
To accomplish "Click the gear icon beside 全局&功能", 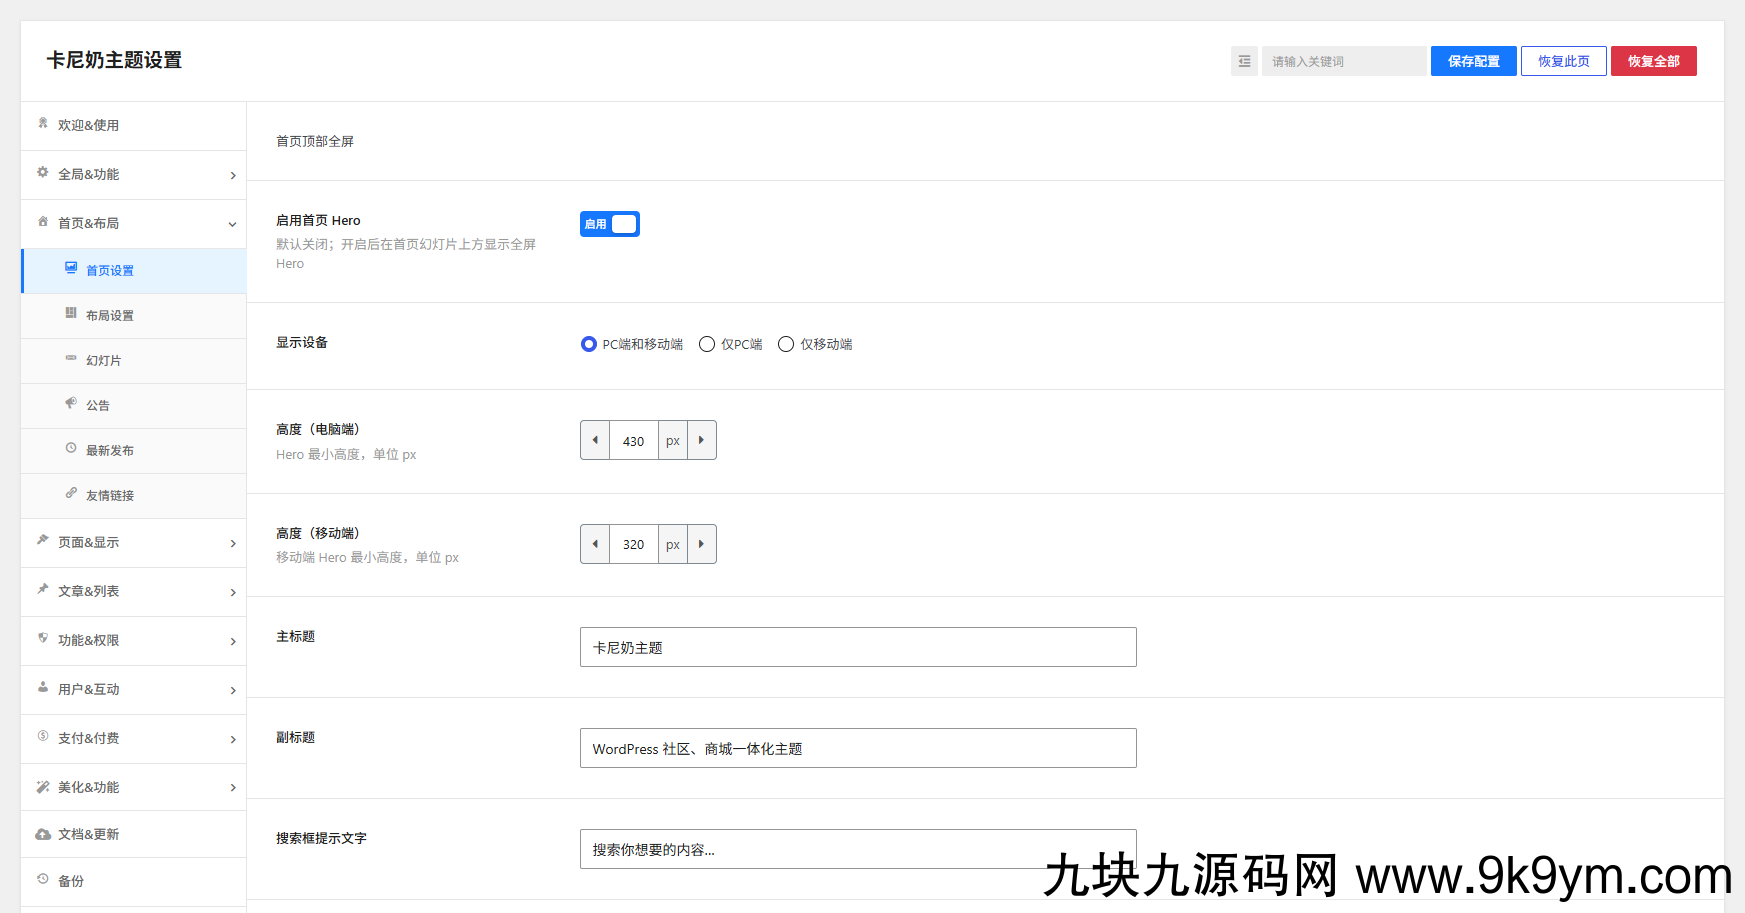I will (43, 172).
